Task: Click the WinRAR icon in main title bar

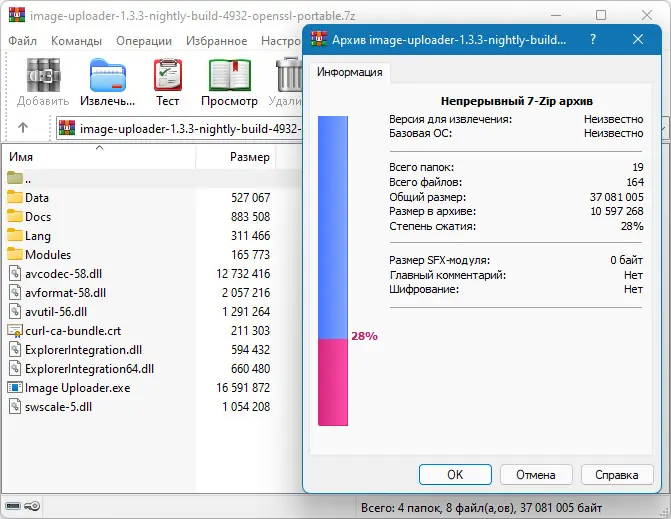Action: click(16, 15)
